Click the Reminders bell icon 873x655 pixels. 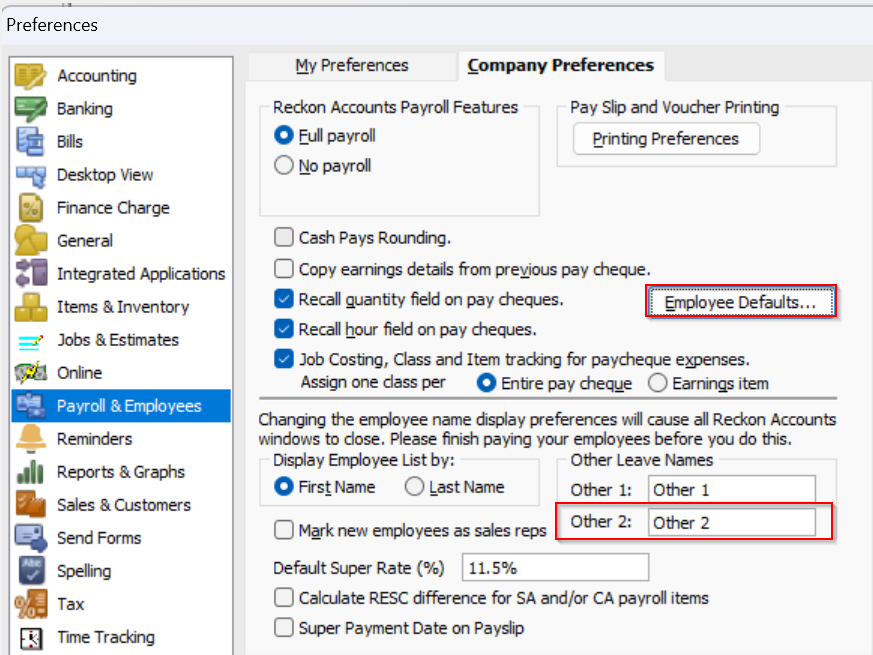[x=31, y=439]
